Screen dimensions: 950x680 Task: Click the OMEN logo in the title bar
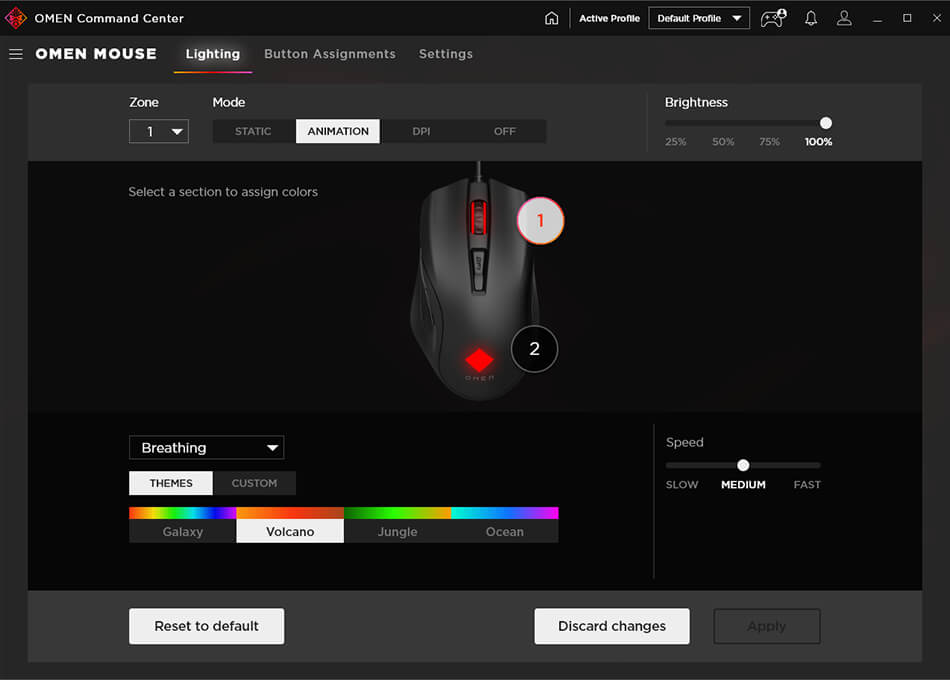[x=14, y=17]
